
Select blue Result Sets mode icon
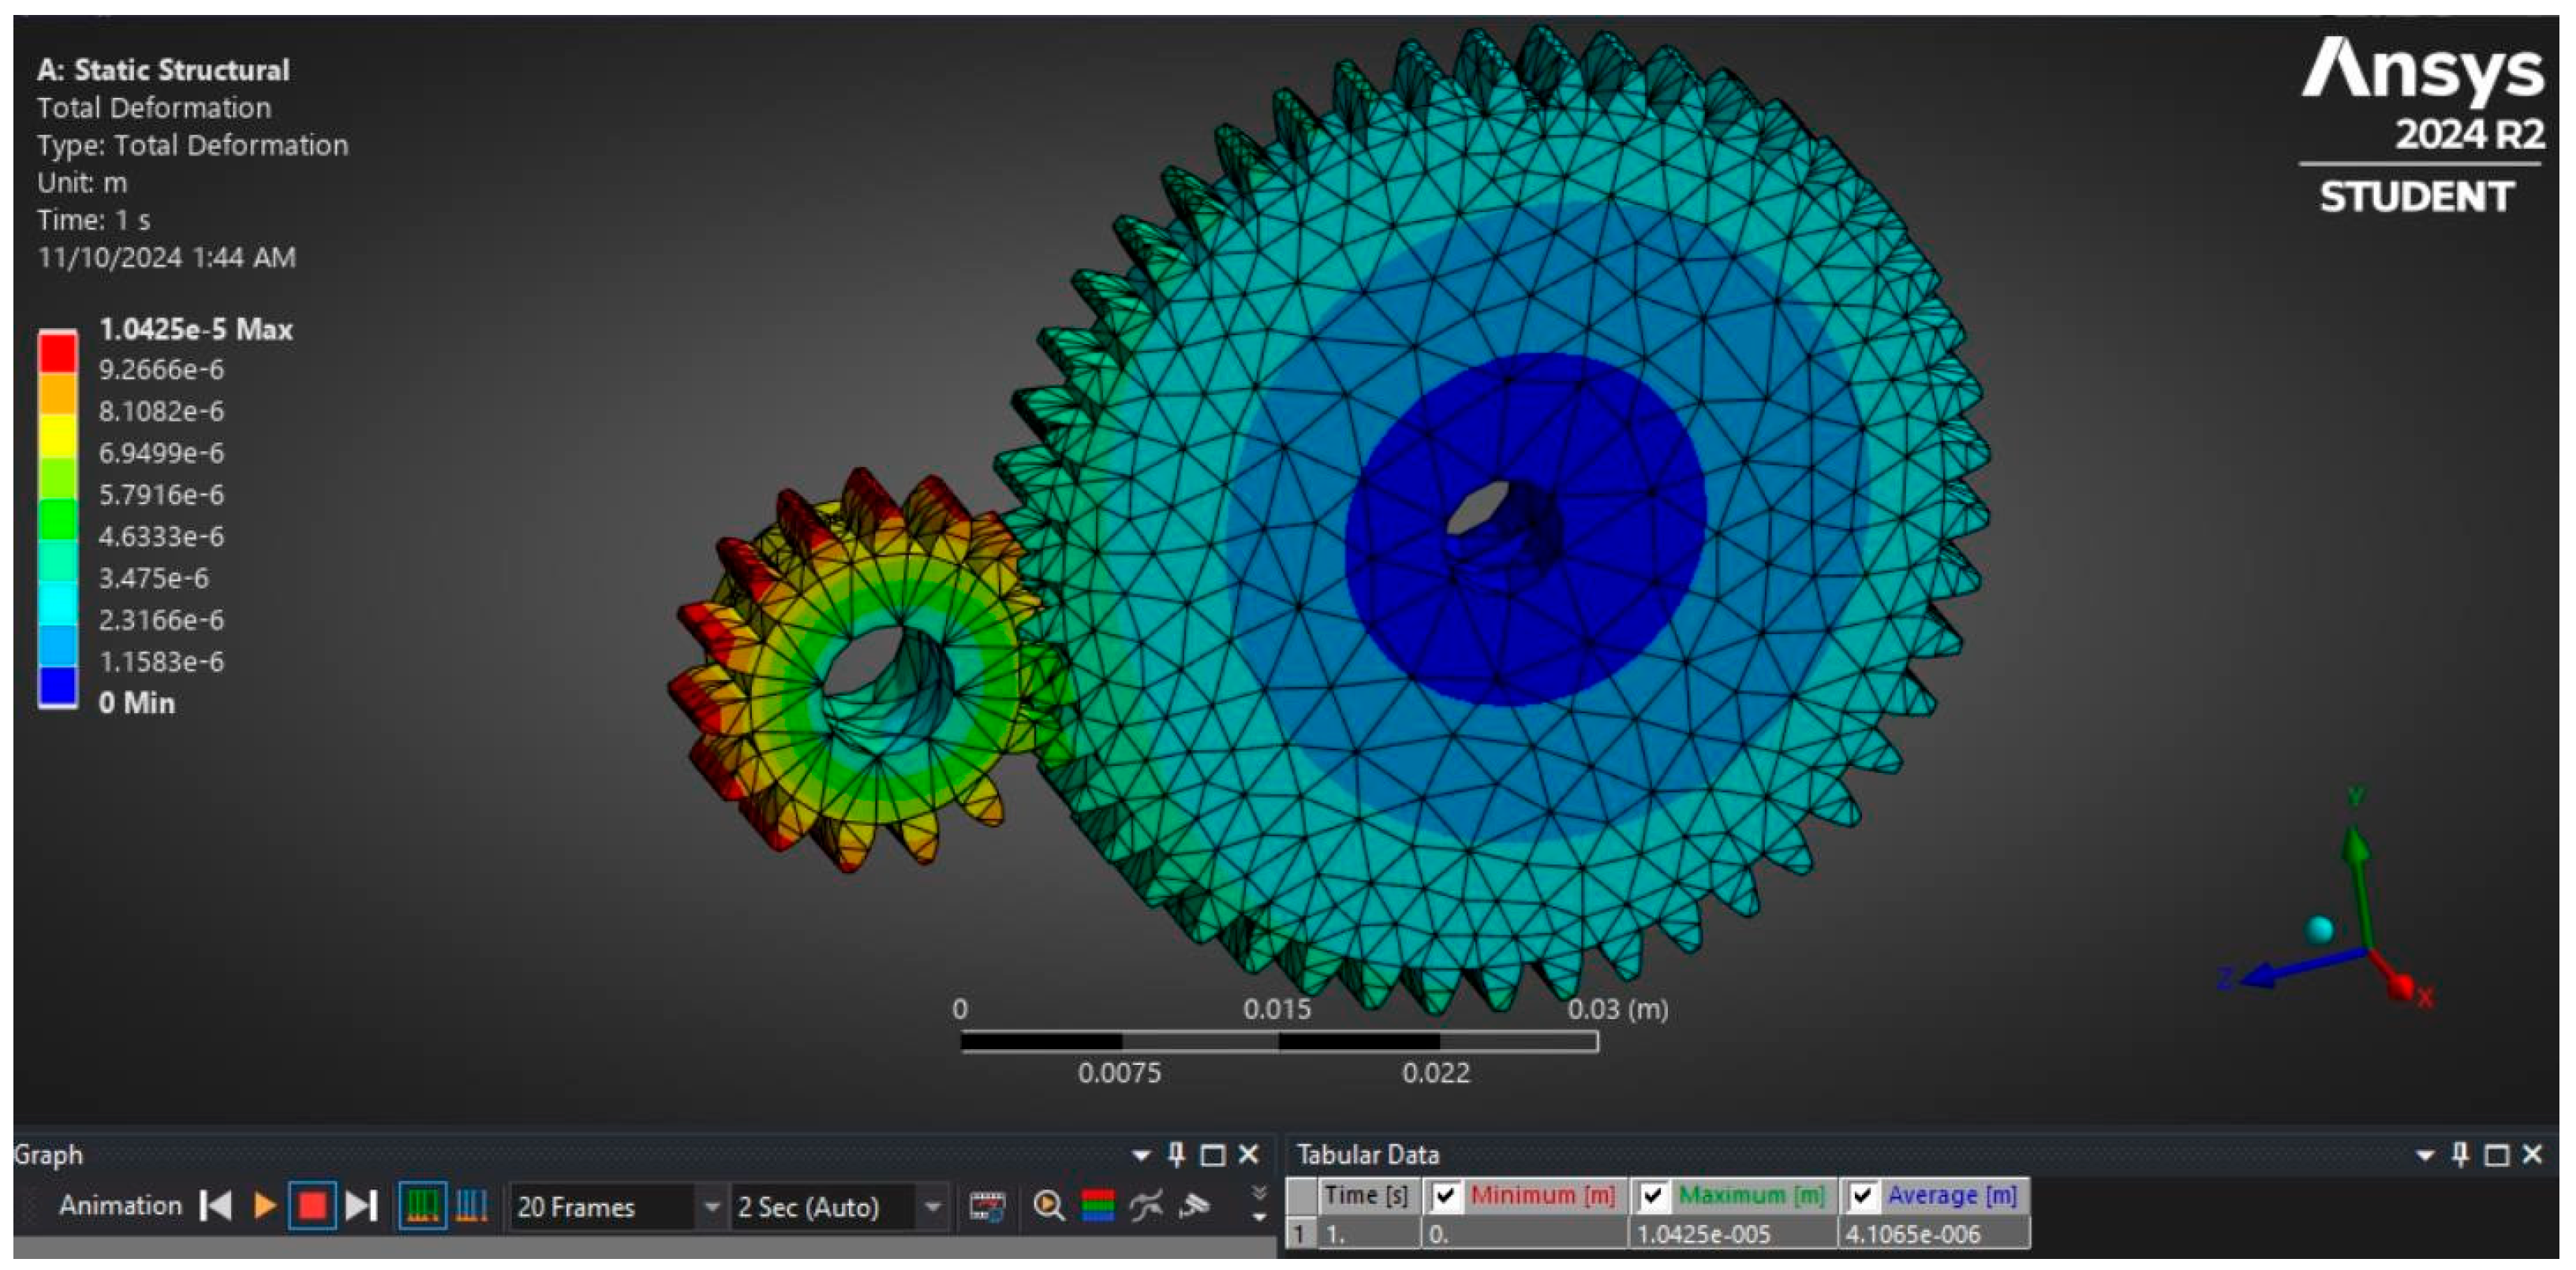[x=471, y=1206]
